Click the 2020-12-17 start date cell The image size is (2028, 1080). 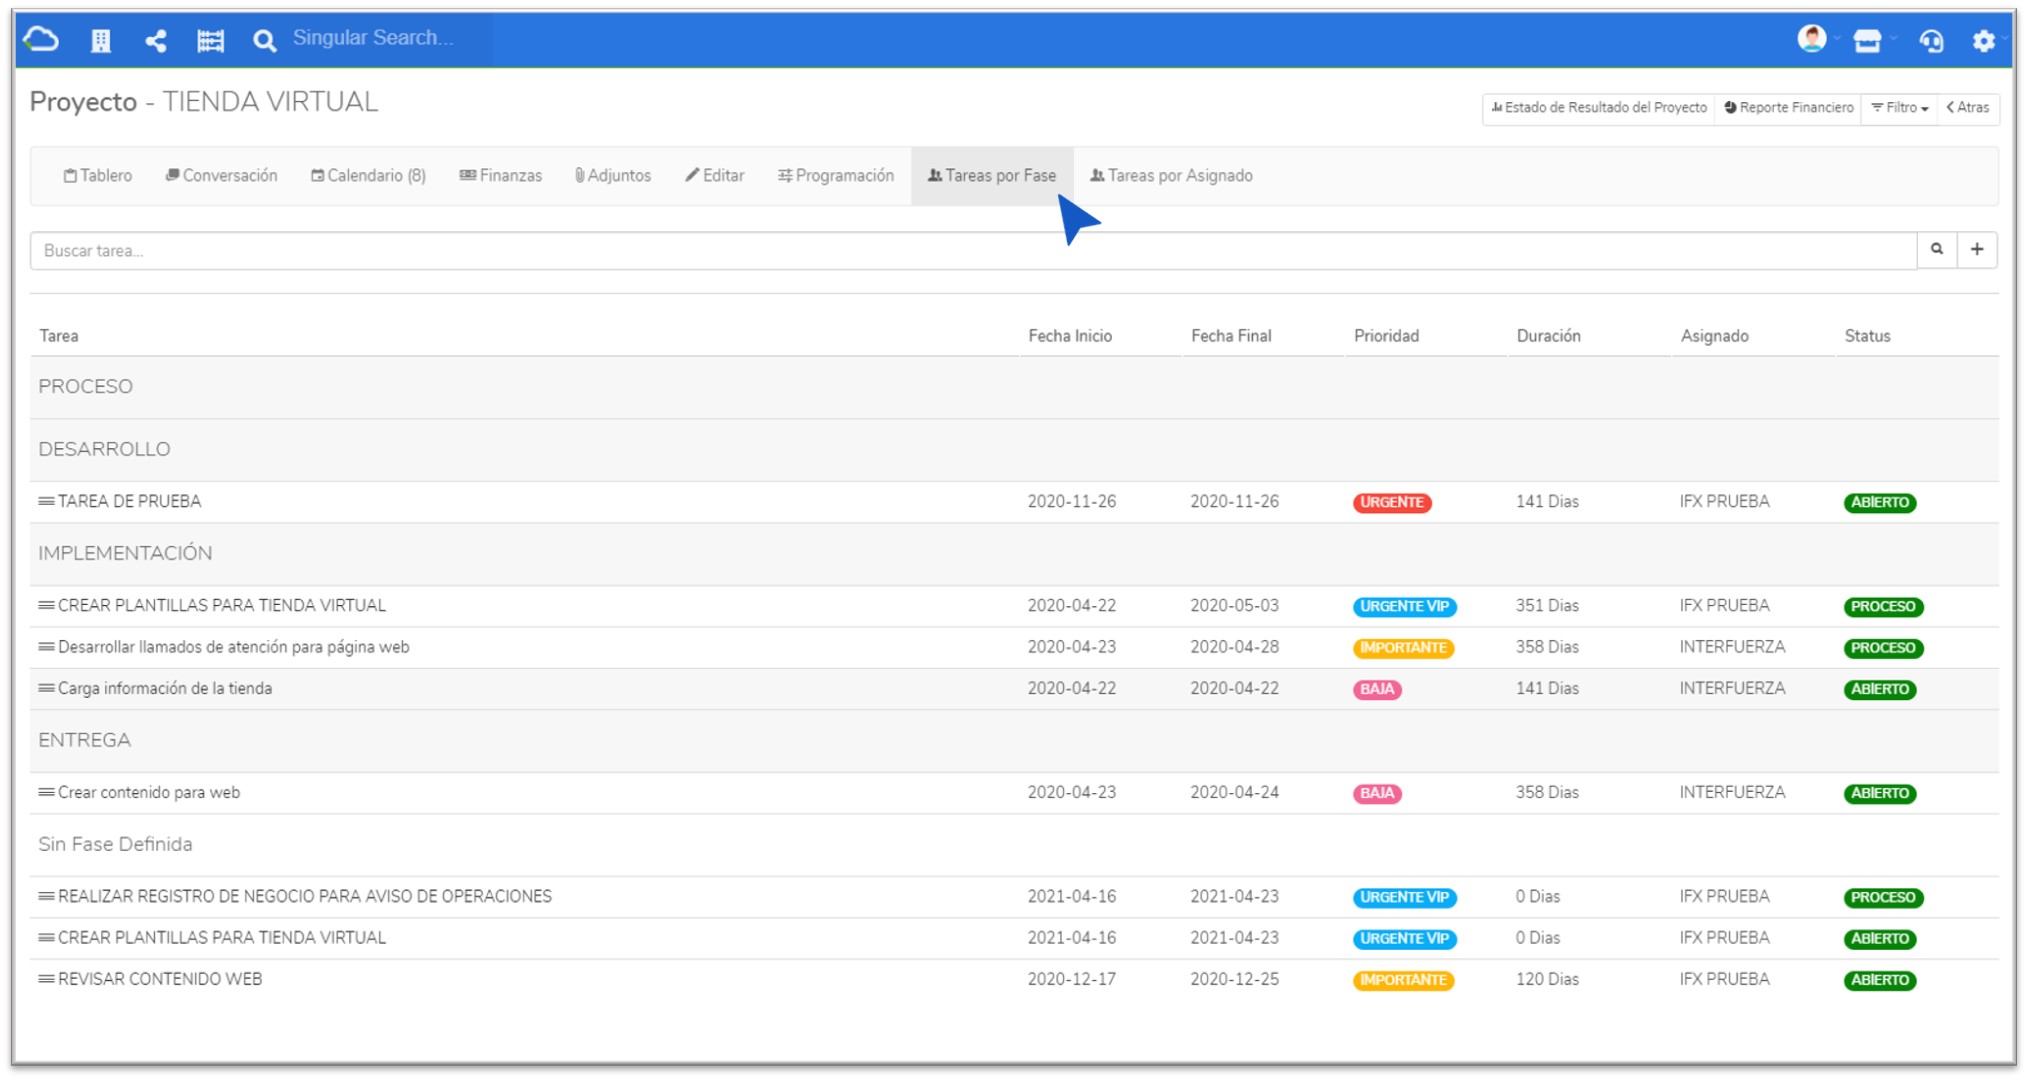pos(1072,979)
